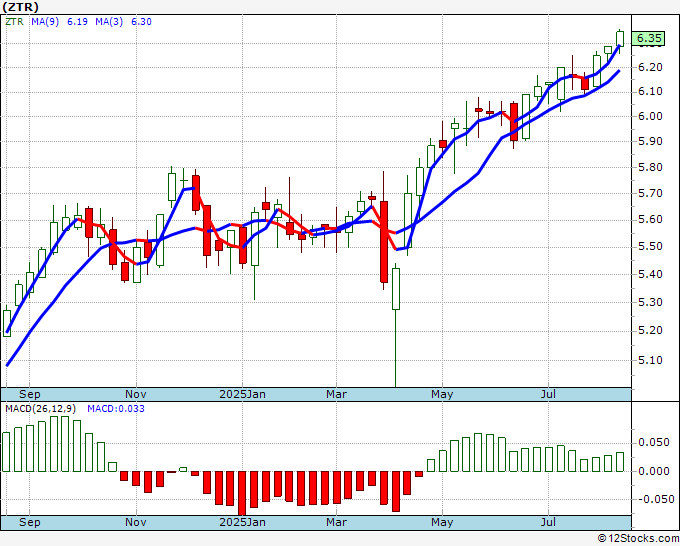
Task: Click the latest green candlestick near 6.35
Action: [x=620, y=39]
